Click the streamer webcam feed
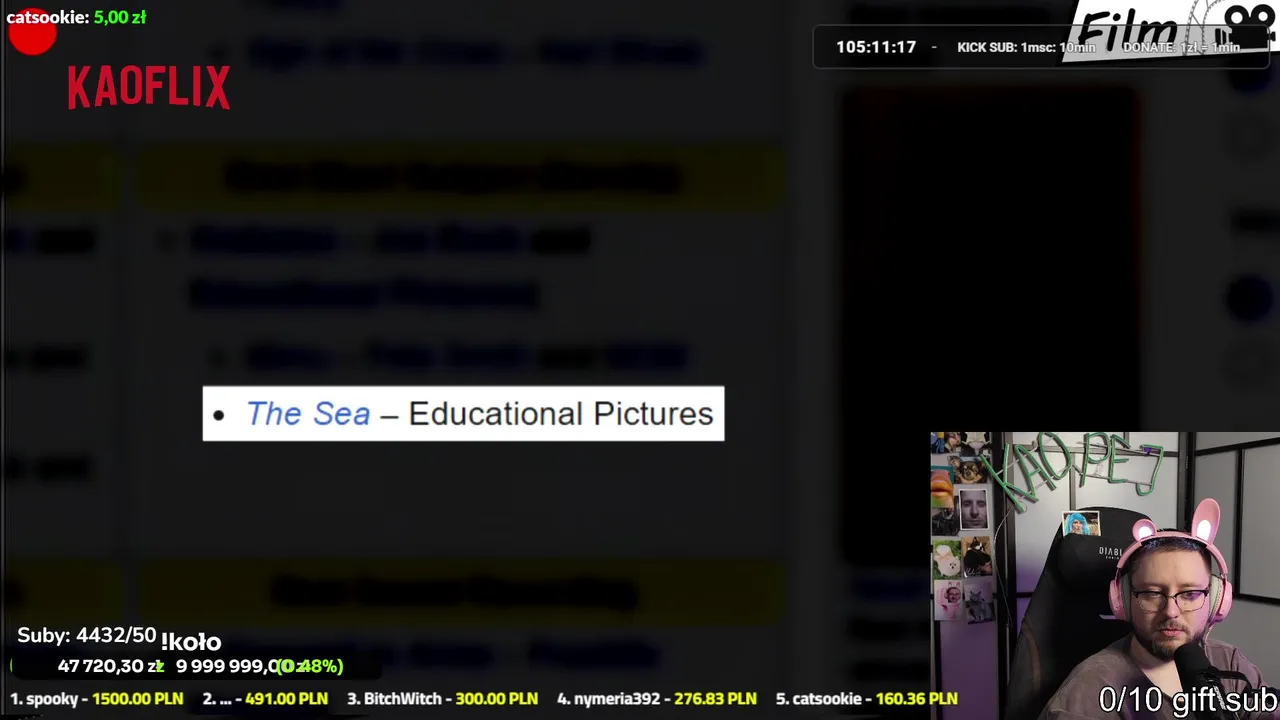The image size is (1280, 720). [1105, 576]
